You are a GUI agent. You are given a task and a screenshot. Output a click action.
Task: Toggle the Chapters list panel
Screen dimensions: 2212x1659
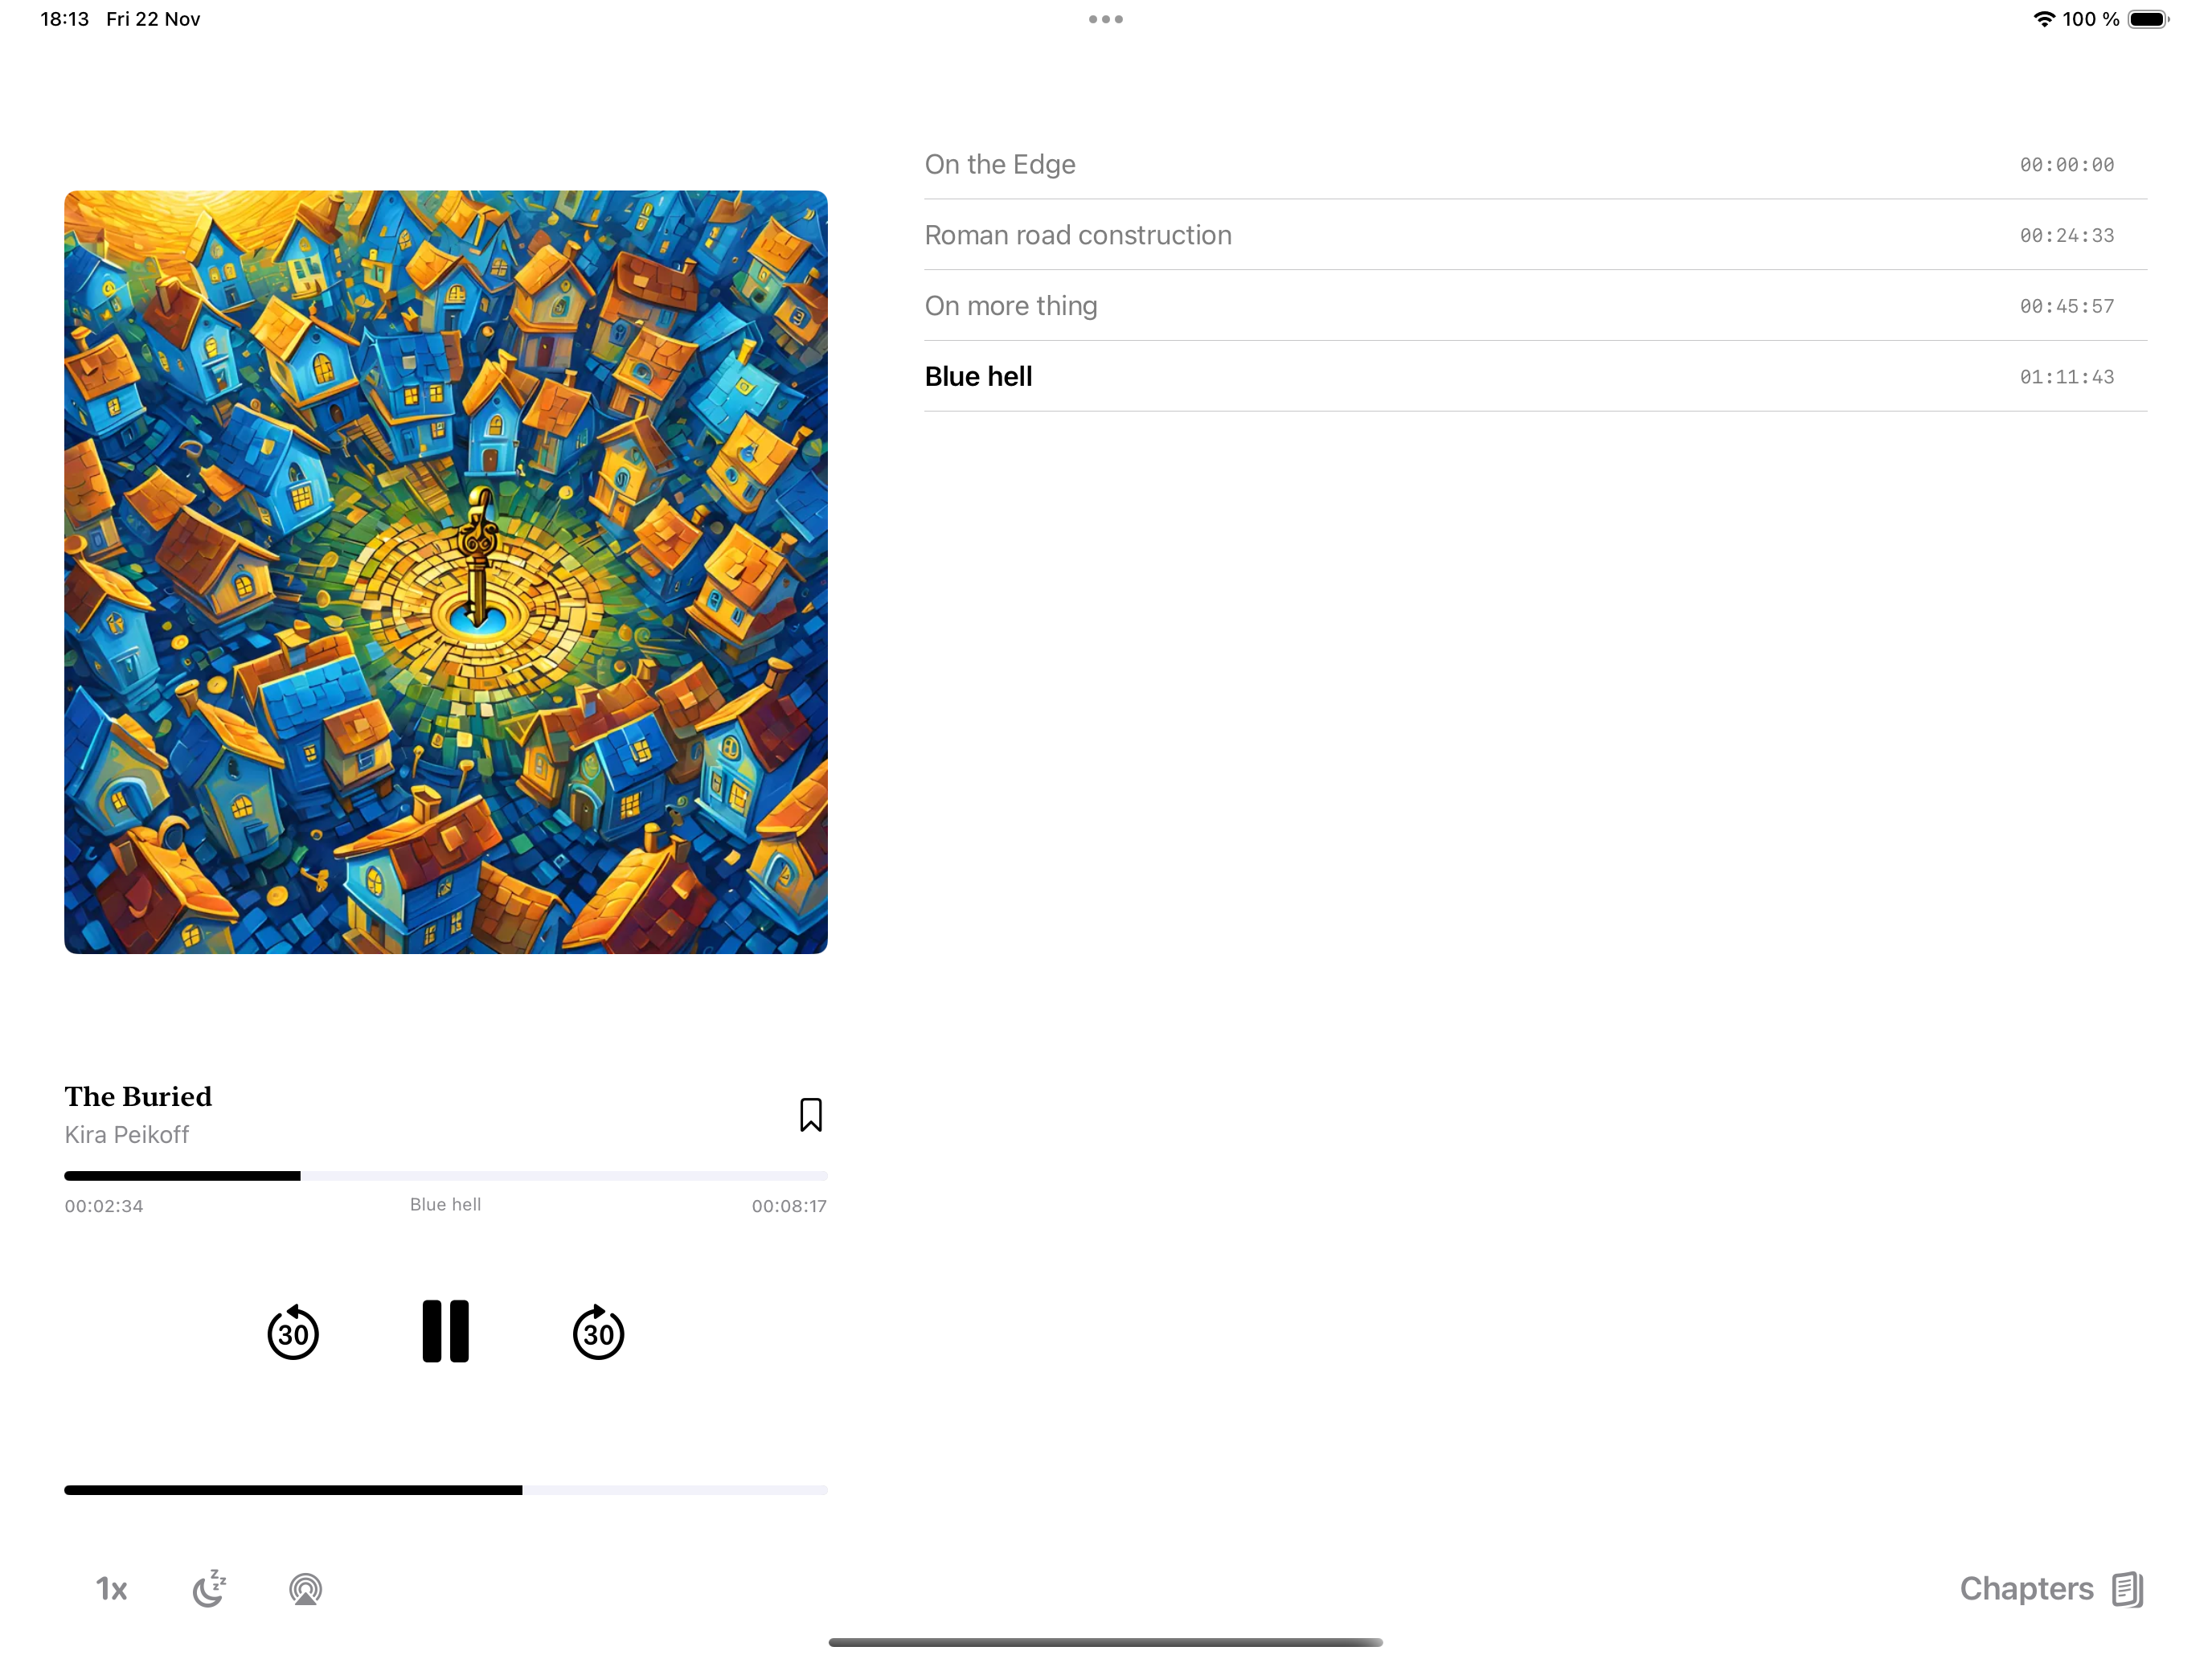point(2049,1588)
